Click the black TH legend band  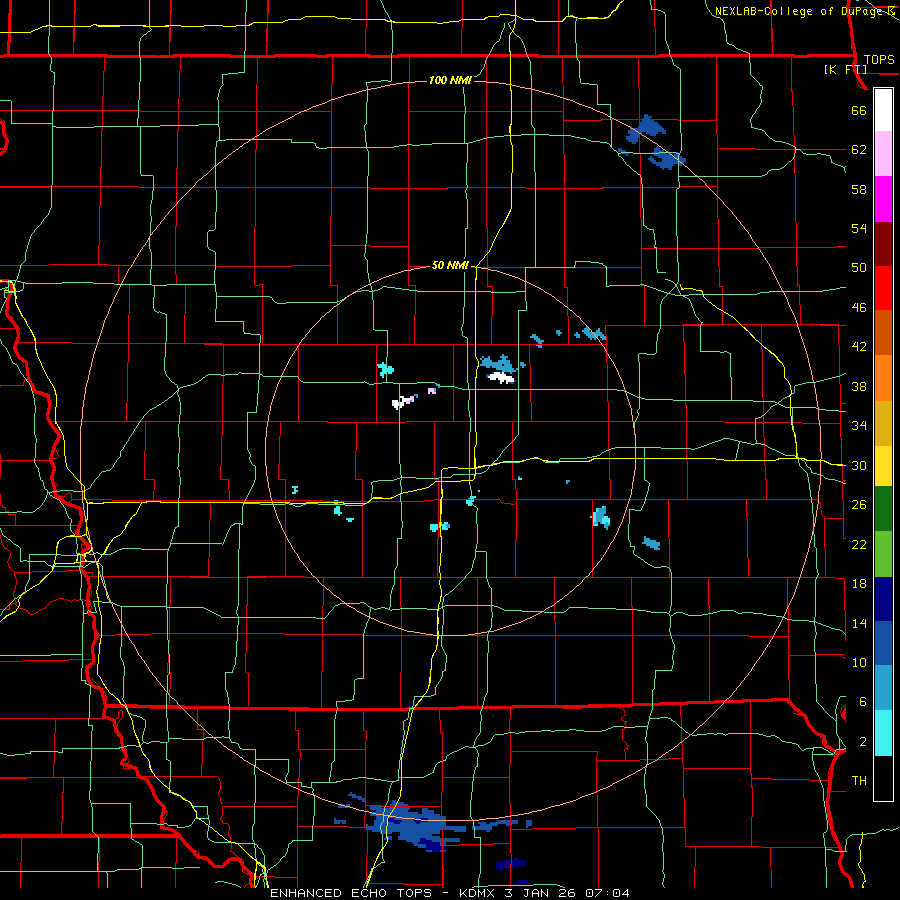click(x=883, y=778)
